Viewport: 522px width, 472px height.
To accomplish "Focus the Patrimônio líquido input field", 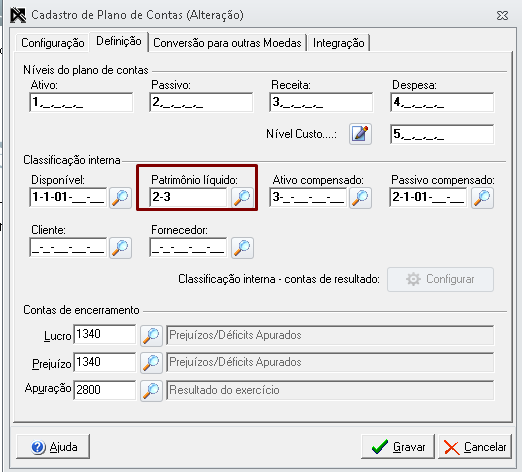I will pos(188,197).
